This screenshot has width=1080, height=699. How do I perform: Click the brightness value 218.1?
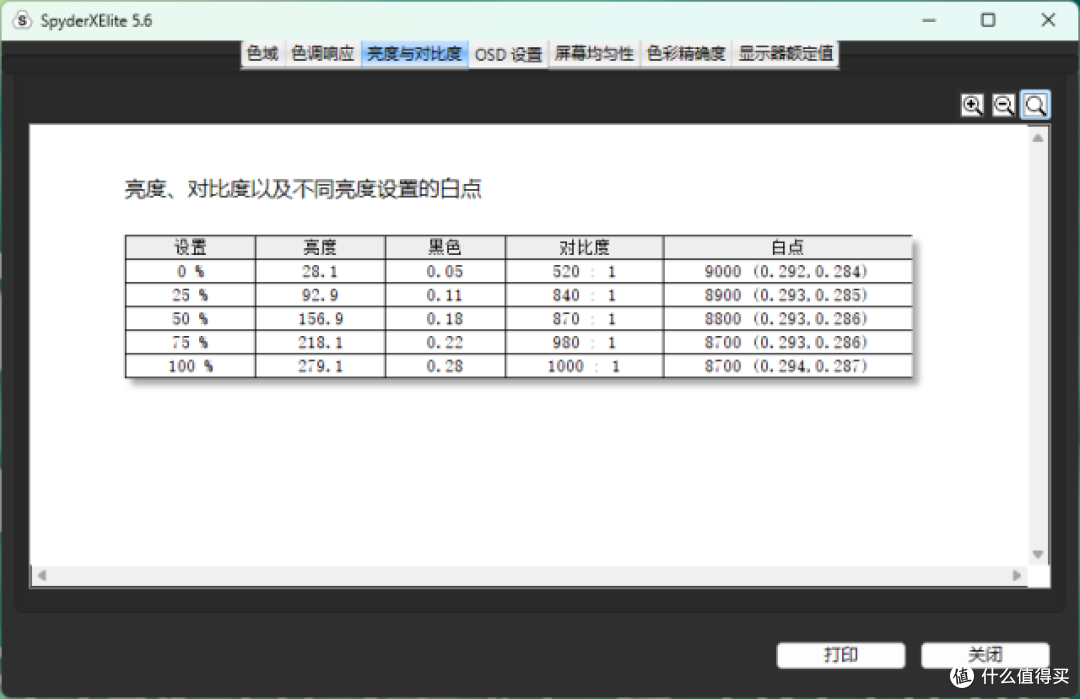(320, 342)
